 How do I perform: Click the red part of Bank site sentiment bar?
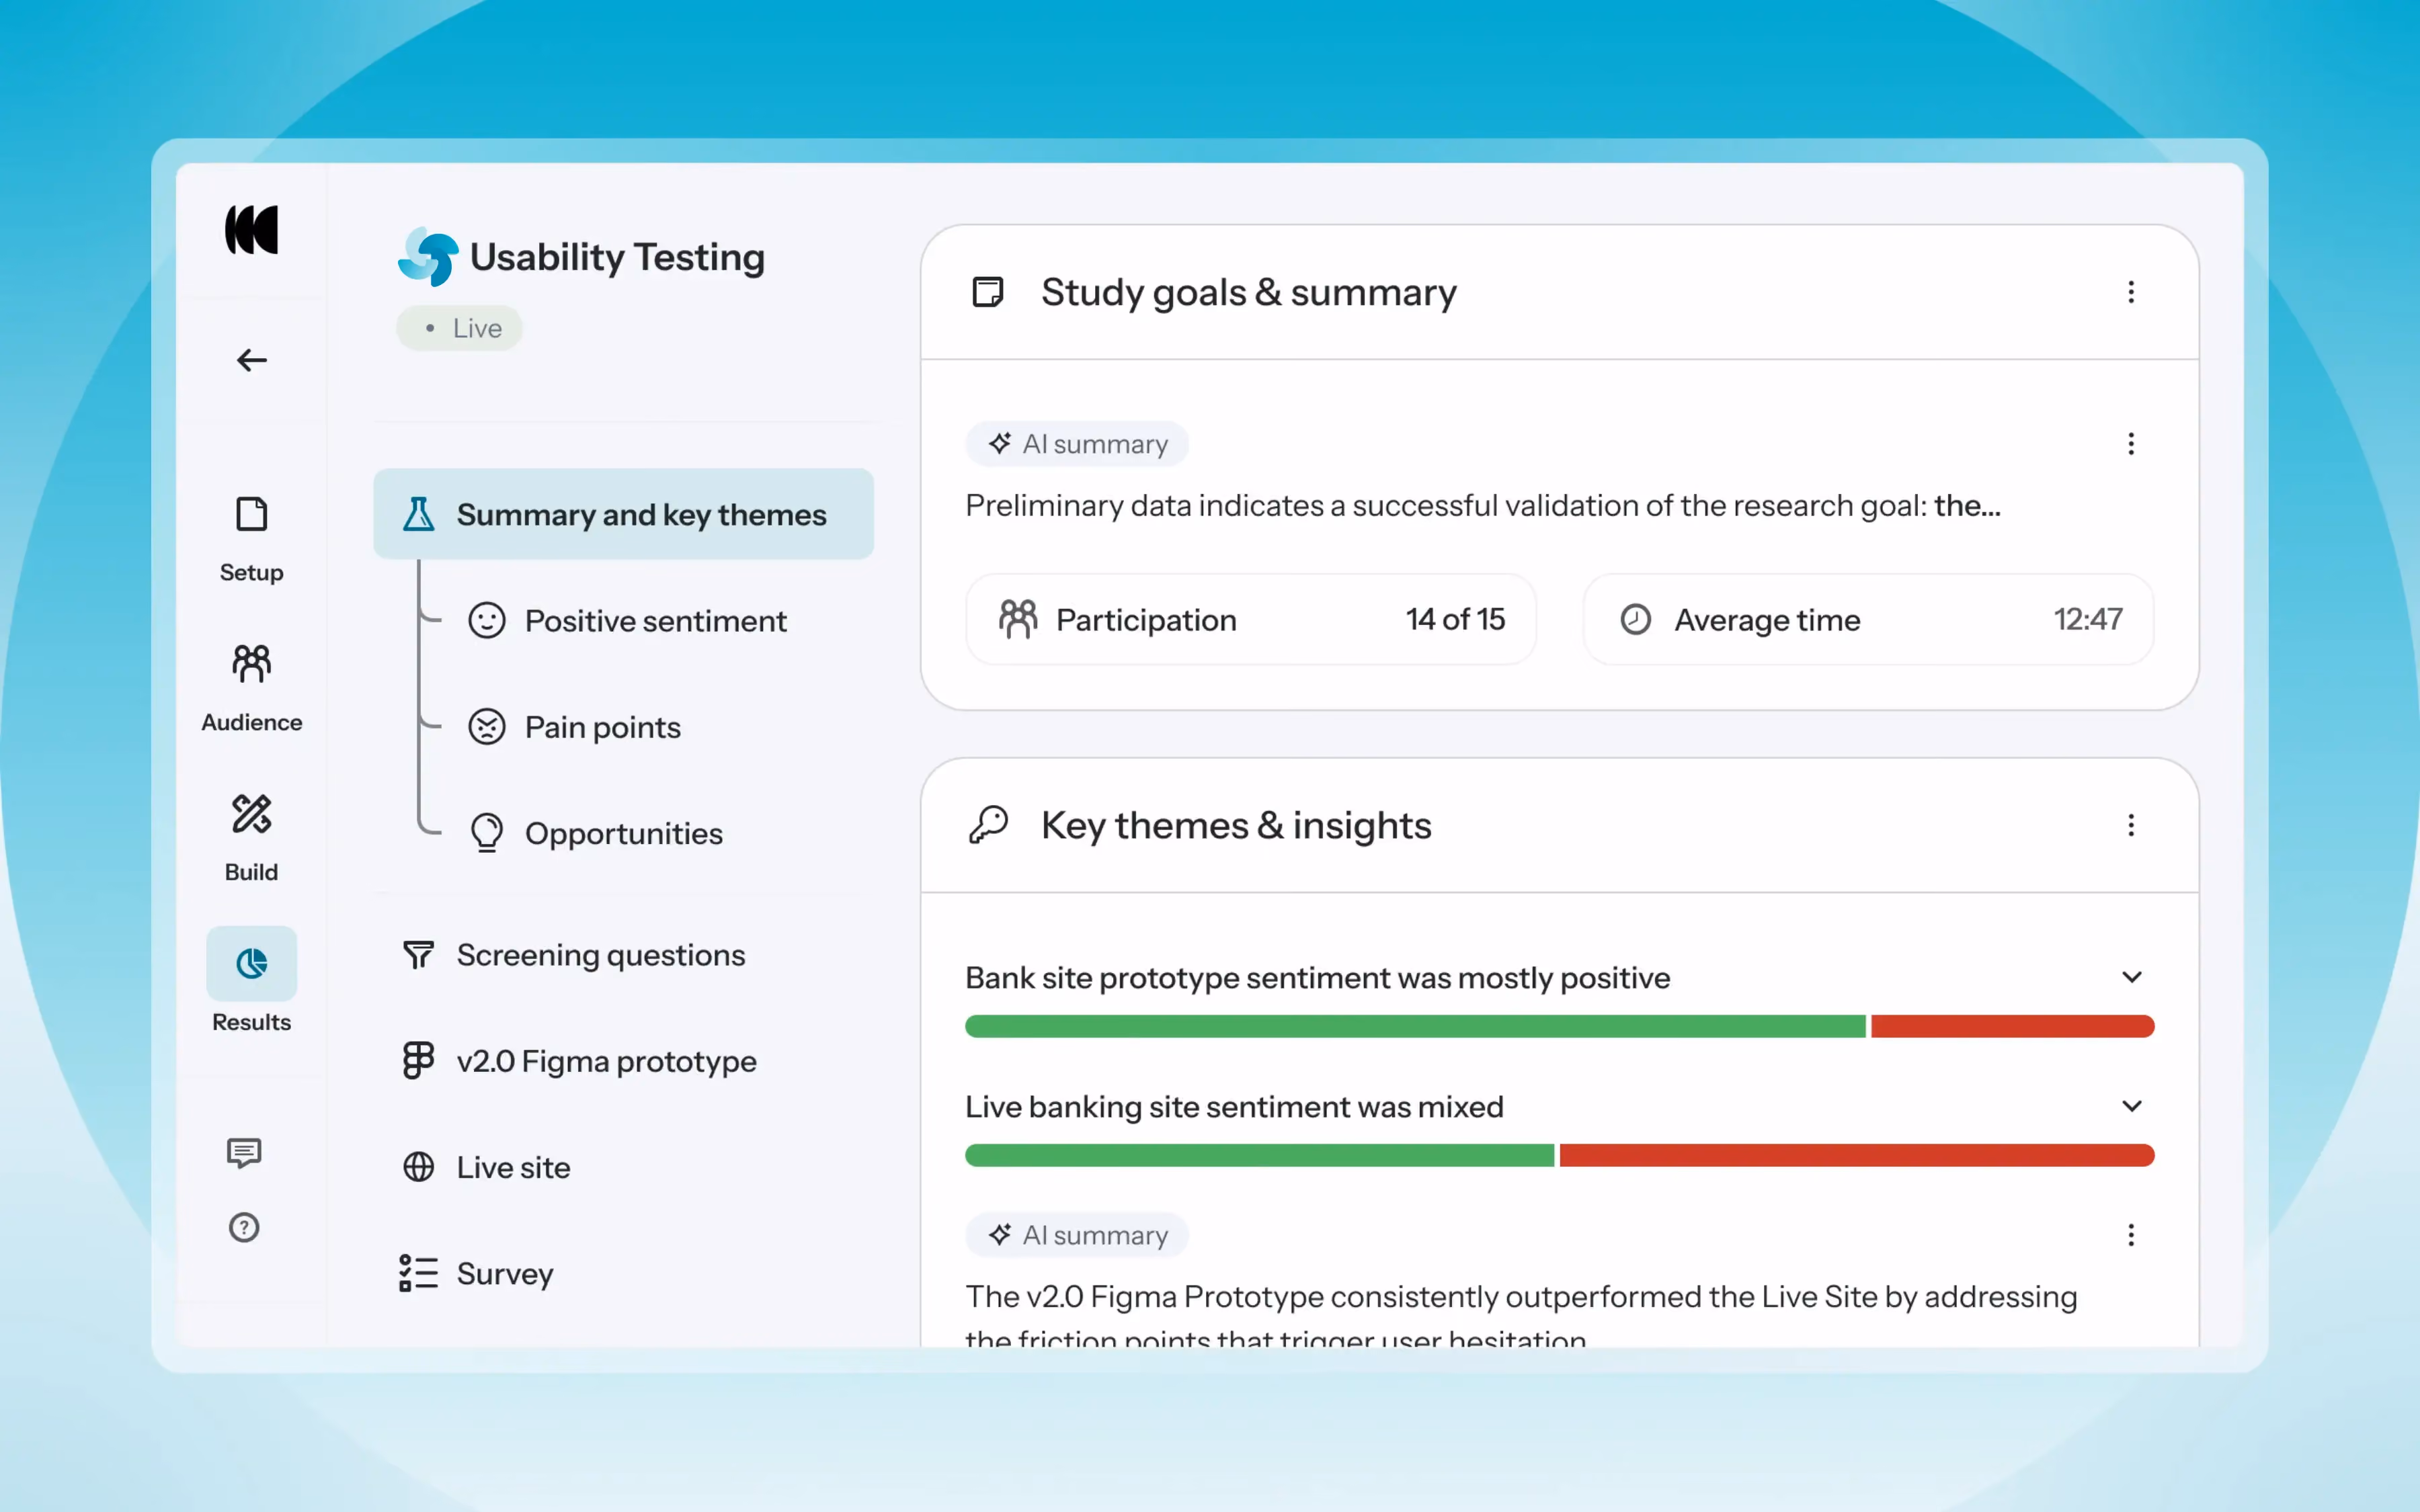(x=2012, y=1026)
